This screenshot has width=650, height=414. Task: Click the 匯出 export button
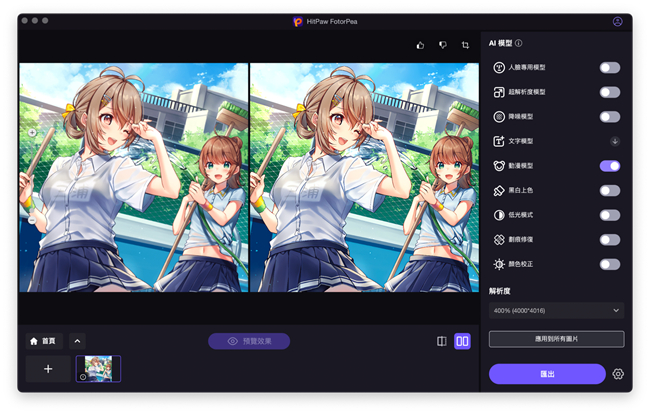click(547, 374)
